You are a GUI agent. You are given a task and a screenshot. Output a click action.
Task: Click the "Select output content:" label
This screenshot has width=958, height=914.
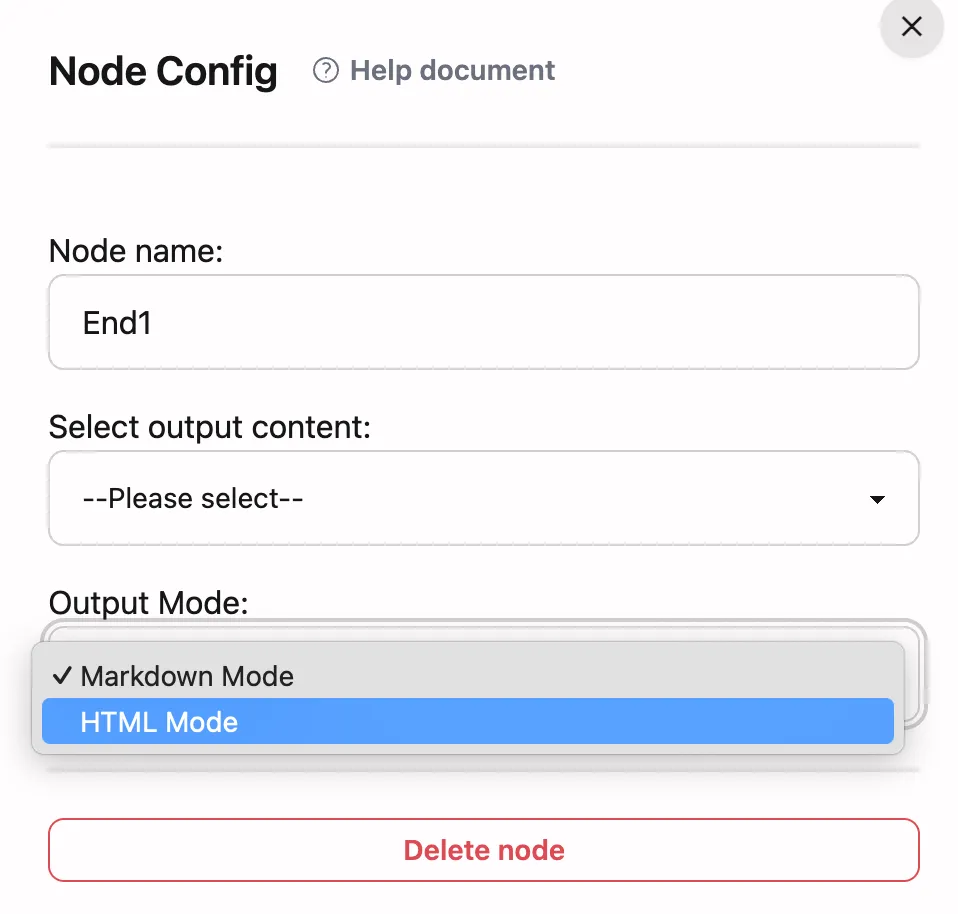point(210,428)
